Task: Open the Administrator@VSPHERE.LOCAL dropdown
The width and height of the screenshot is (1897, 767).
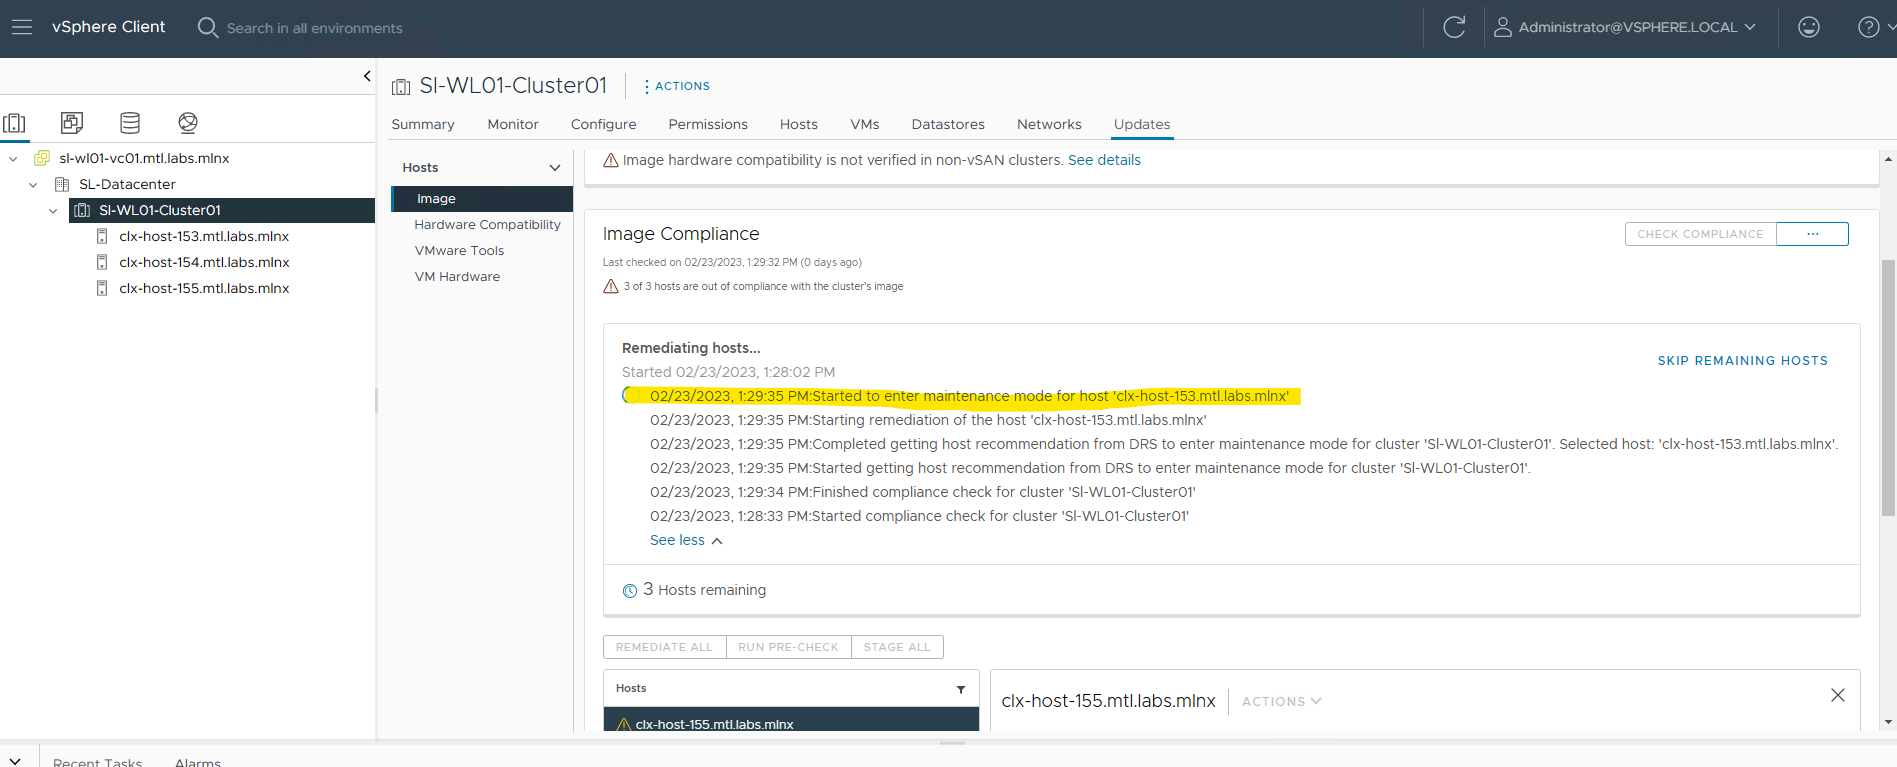Action: (1637, 27)
